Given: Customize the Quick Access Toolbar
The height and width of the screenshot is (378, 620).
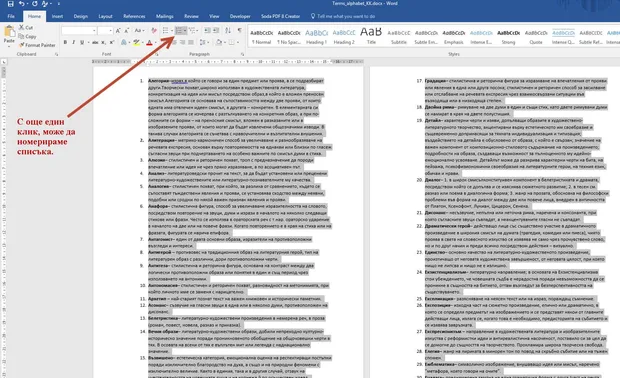Looking at the screenshot, I should [59, 4].
